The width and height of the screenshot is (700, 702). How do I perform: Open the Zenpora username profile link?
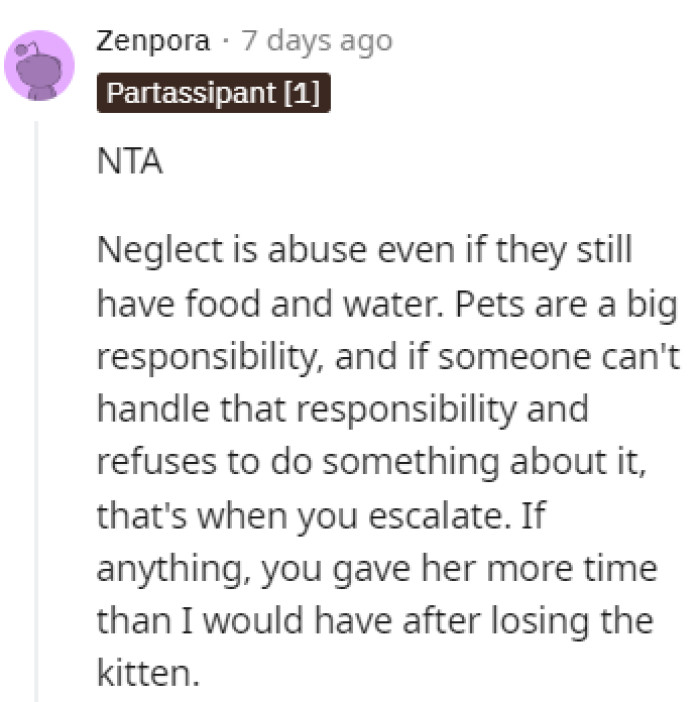tap(154, 41)
